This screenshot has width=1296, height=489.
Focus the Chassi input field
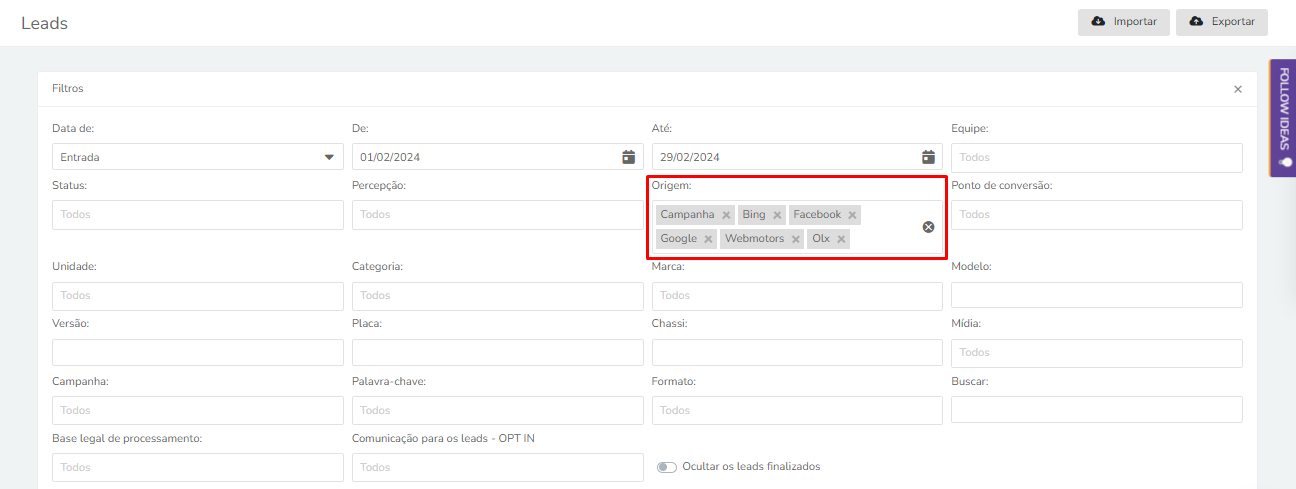pyautogui.click(x=797, y=352)
